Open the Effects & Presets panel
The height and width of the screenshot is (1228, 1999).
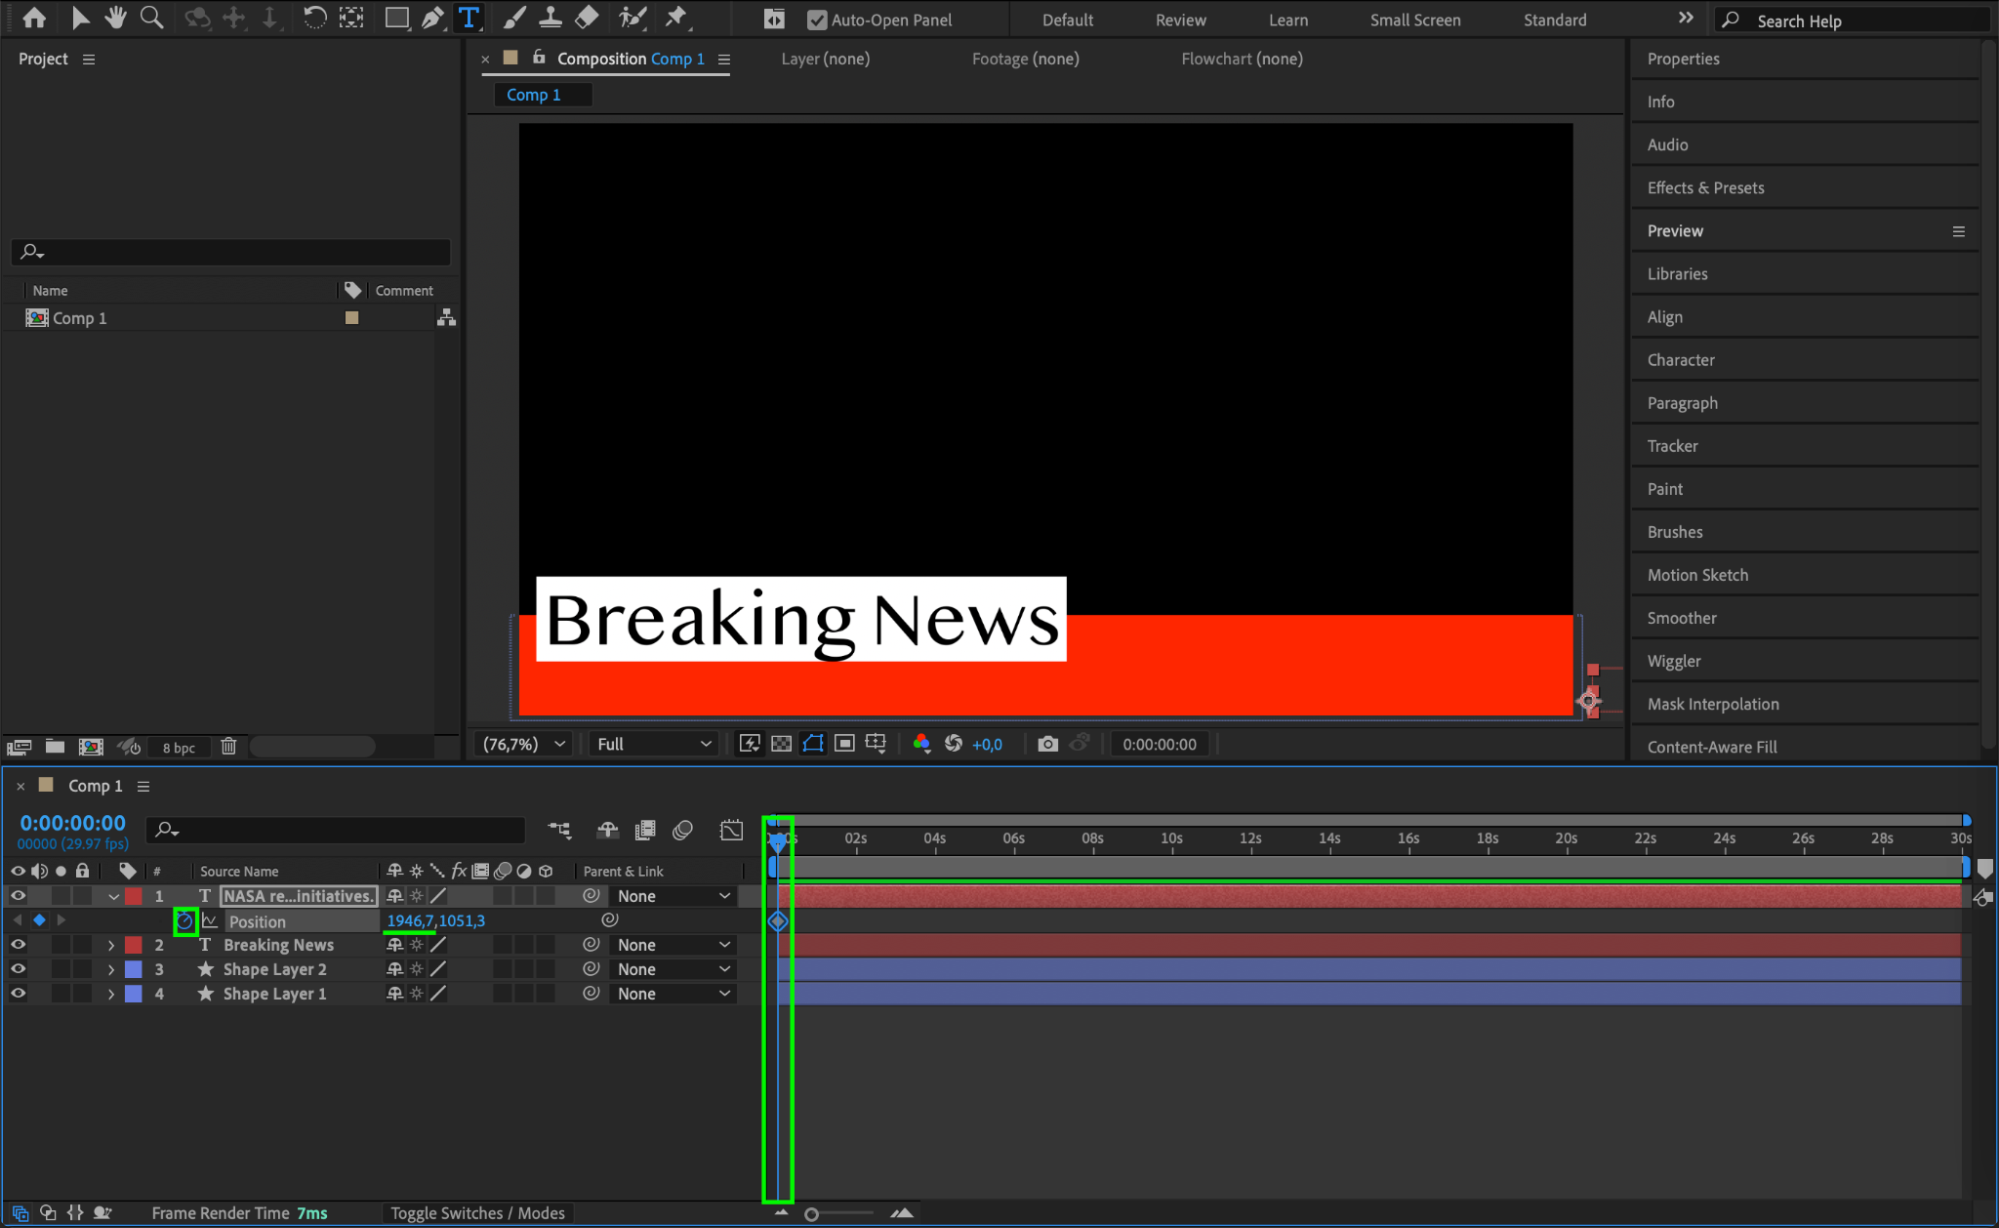coord(1705,188)
